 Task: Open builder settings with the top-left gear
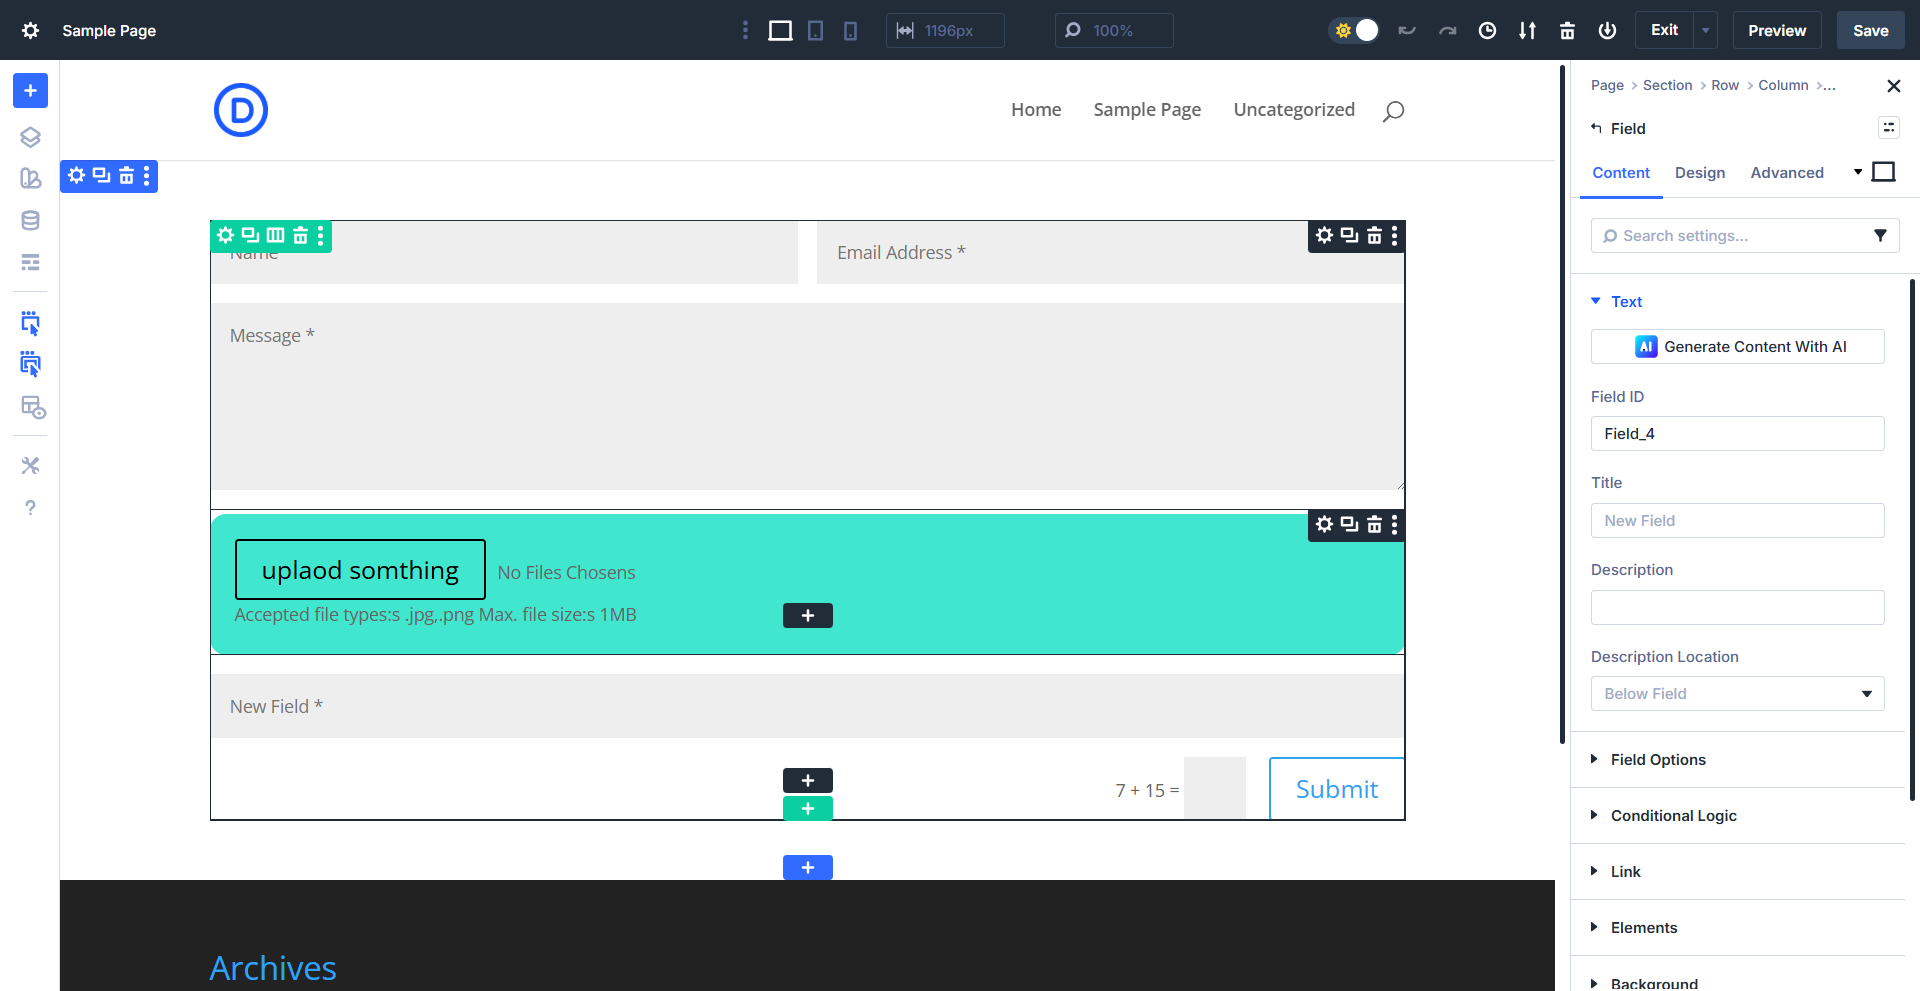tap(30, 30)
